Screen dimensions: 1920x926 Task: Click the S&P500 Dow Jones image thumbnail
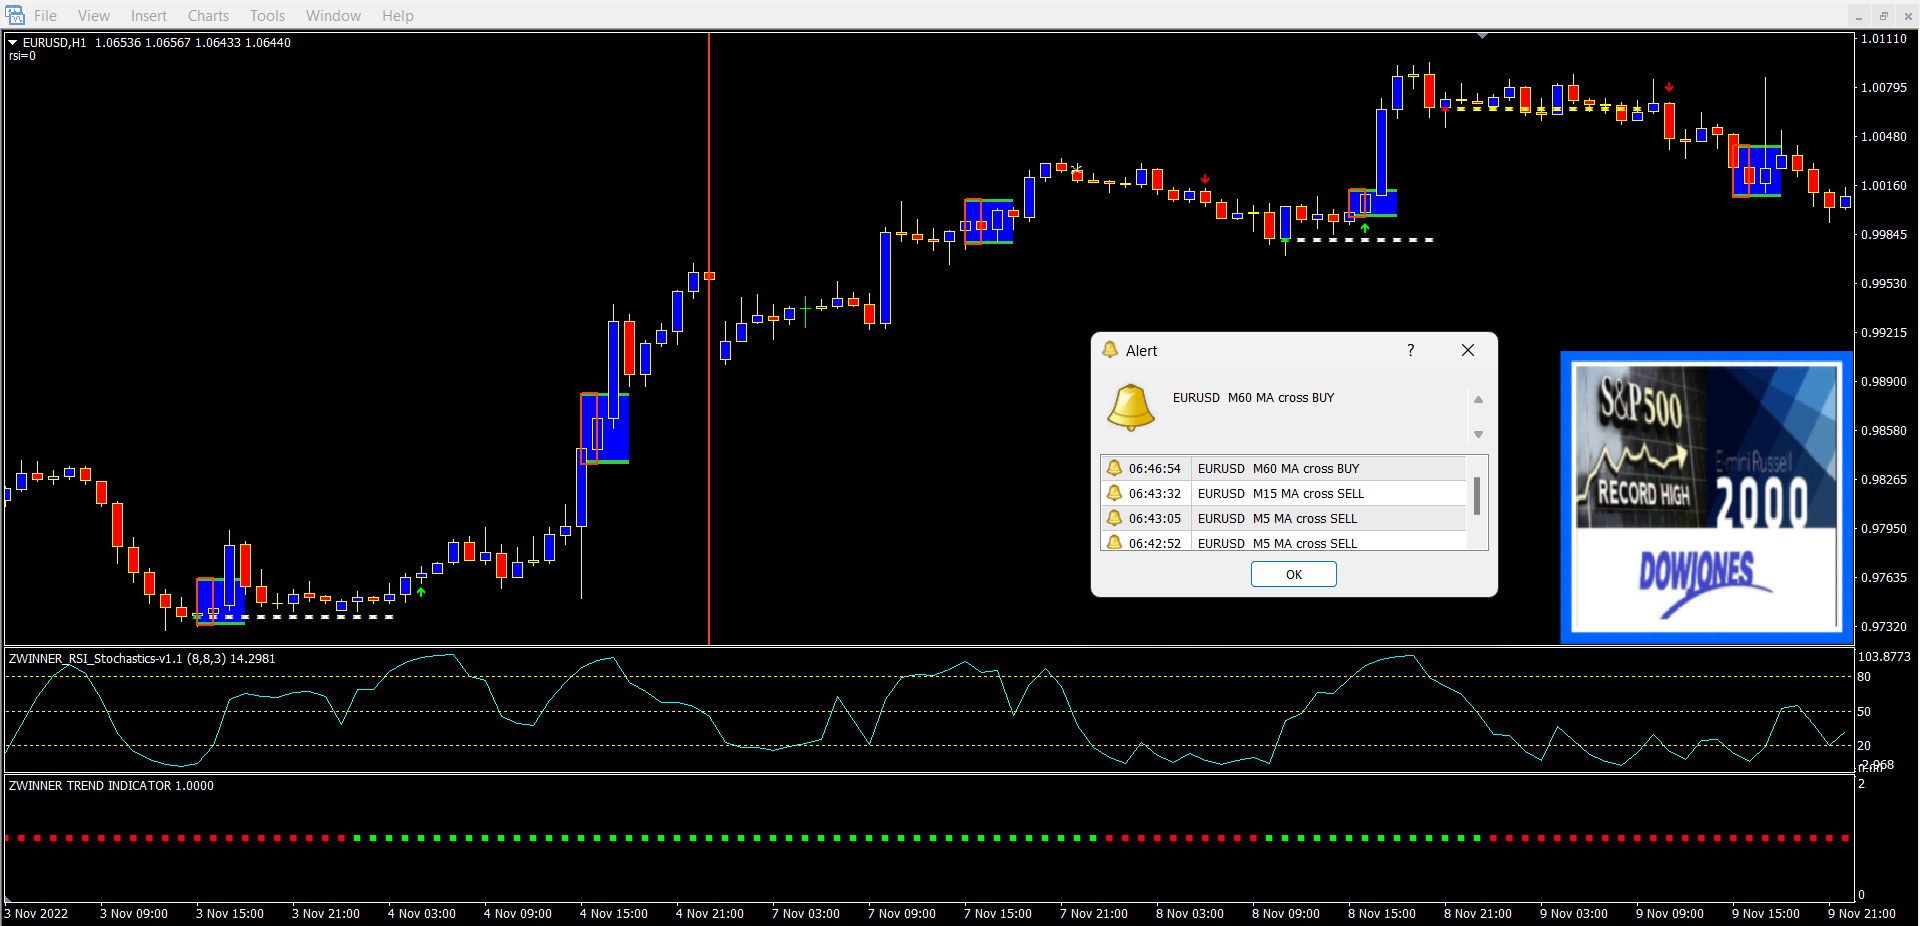(1706, 497)
